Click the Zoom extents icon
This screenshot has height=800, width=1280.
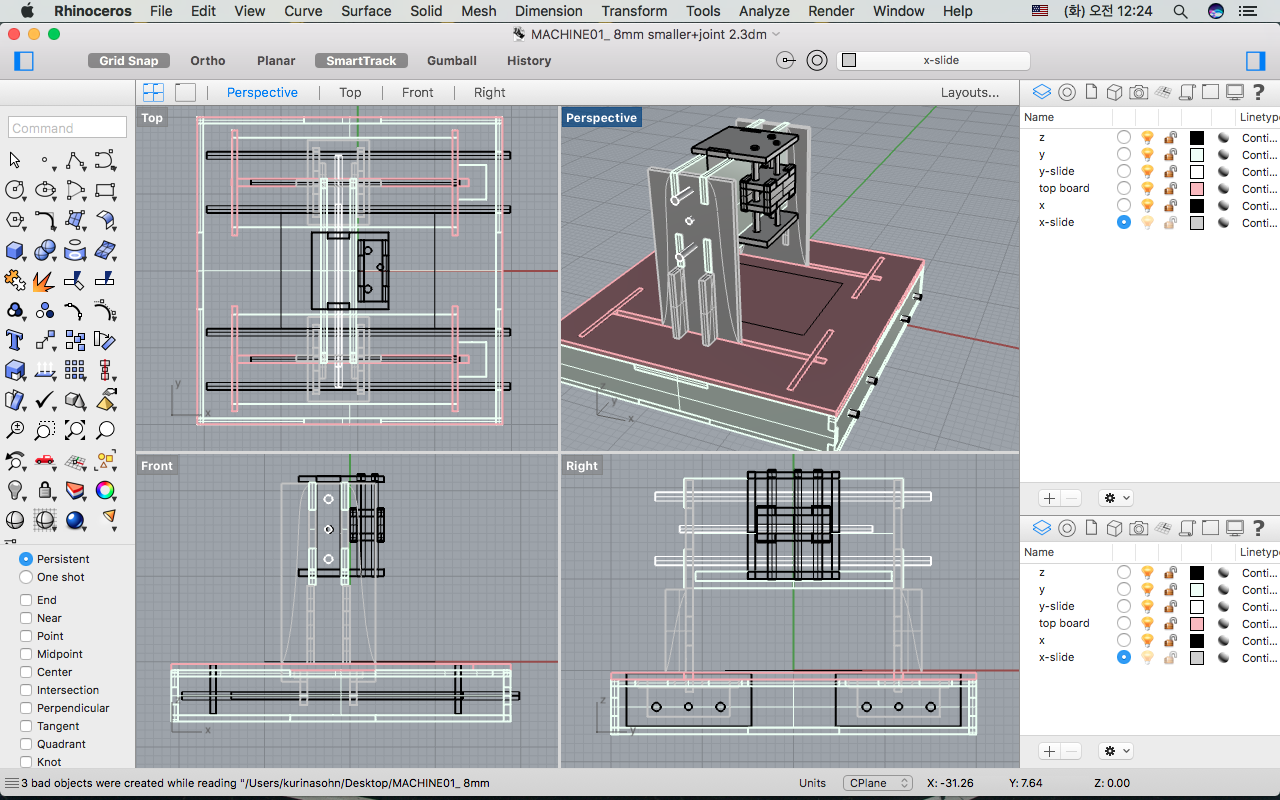(75, 430)
